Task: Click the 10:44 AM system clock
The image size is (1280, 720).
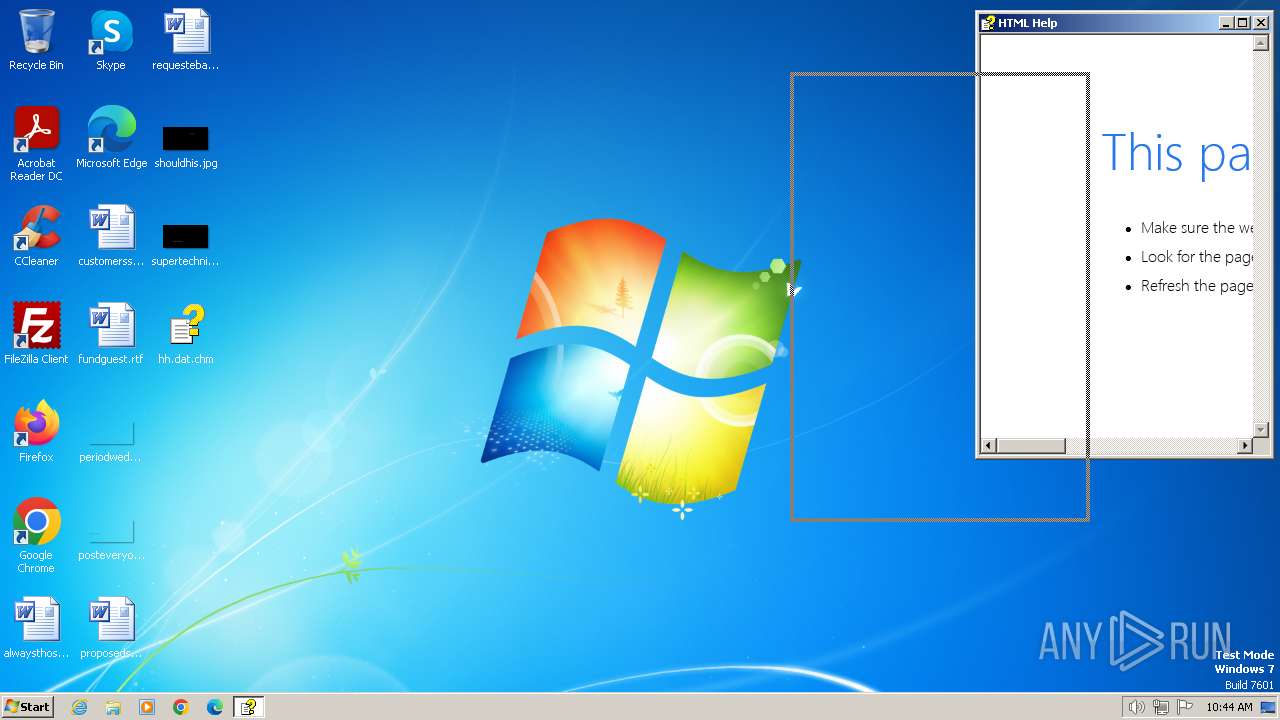Action: 1229,707
